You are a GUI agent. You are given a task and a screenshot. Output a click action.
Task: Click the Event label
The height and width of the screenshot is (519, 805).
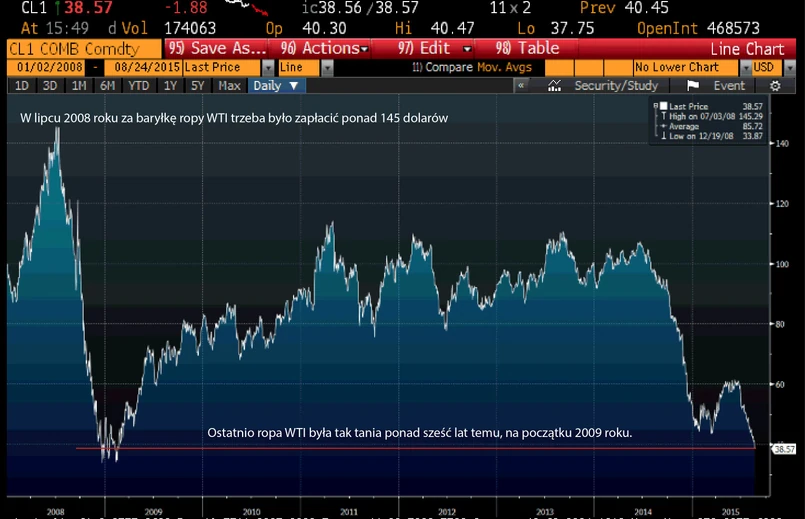(729, 86)
